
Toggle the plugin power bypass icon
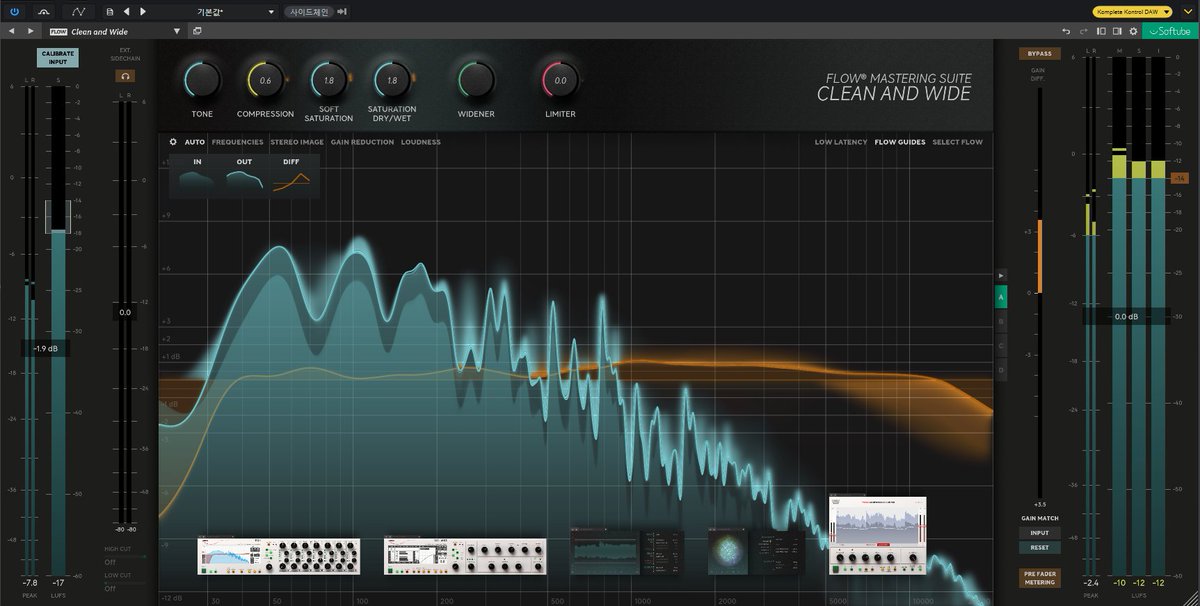(16, 11)
